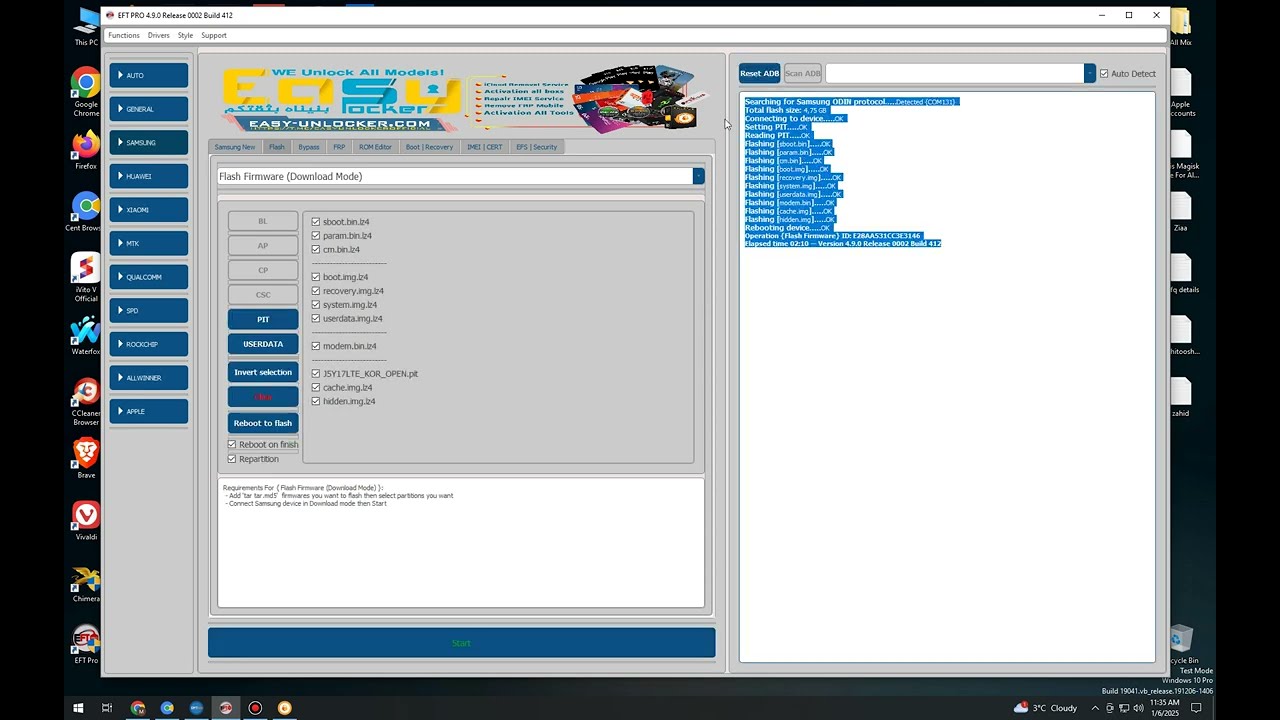The image size is (1280, 720).
Task: Open Flash Firmware mode dropdown
Action: pos(698,176)
